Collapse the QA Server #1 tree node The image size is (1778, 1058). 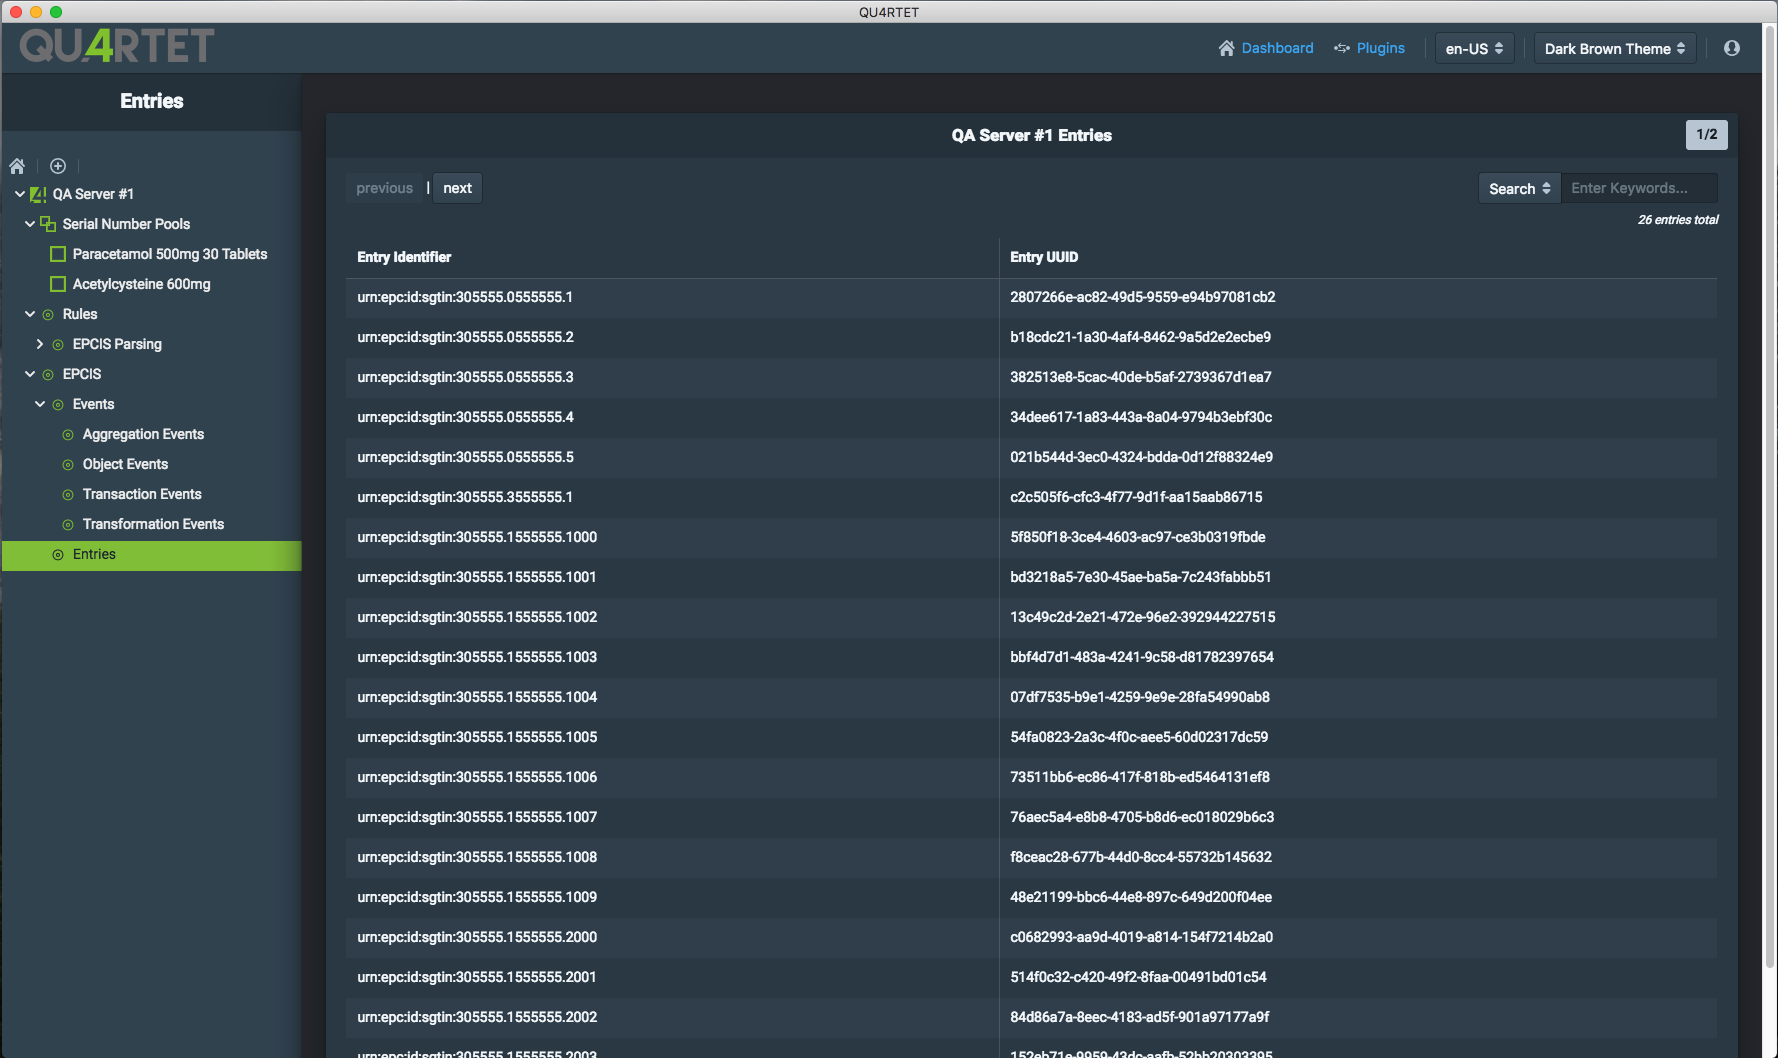[20, 194]
